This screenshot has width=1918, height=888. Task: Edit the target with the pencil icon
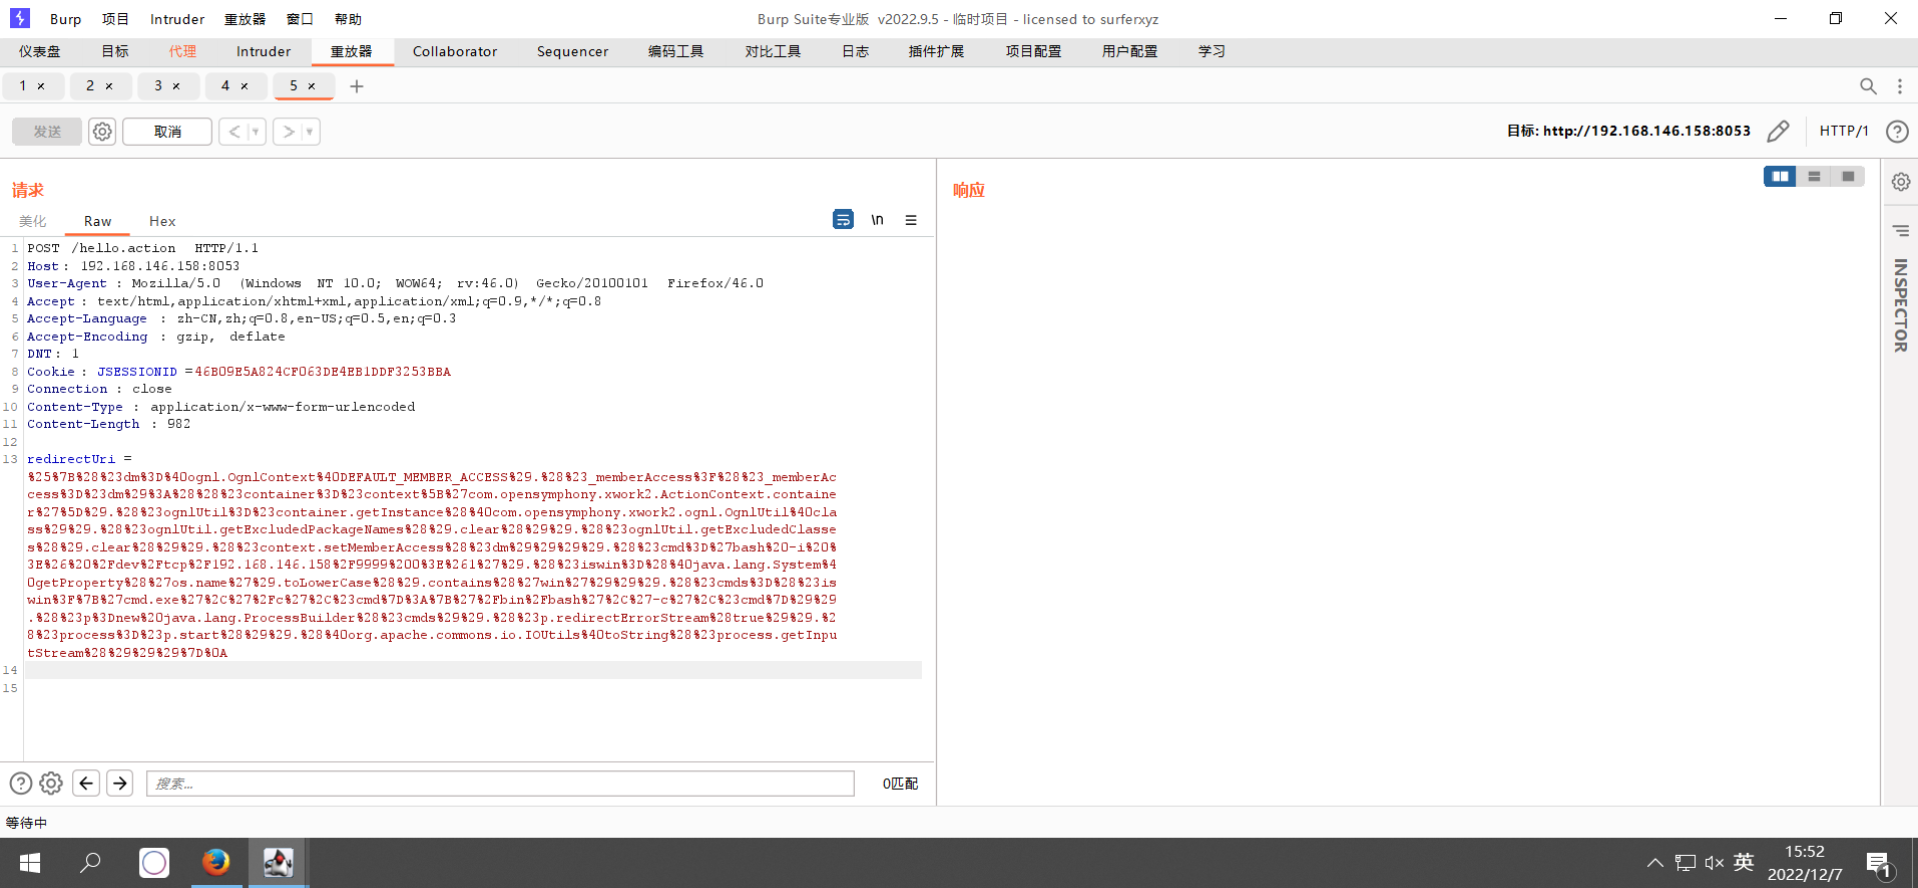tap(1778, 131)
